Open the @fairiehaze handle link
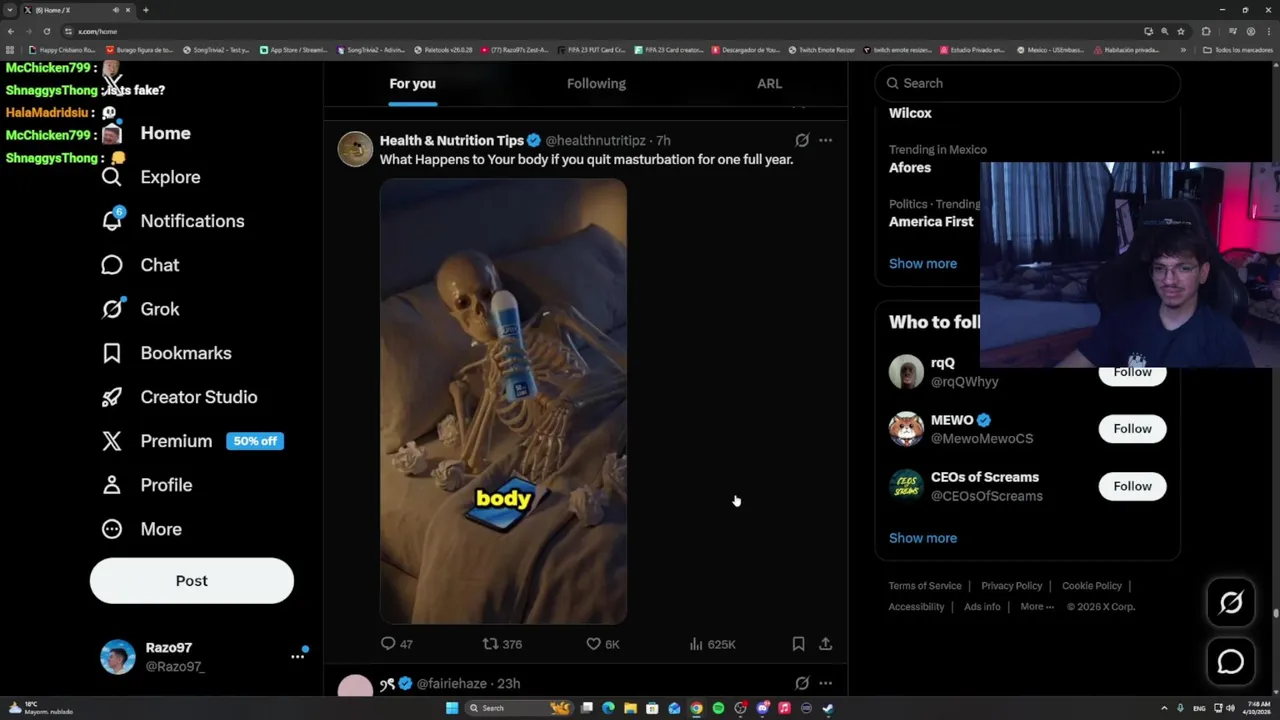The height and width of the screenshot is (720, 1280). click(x=451, y=684)
